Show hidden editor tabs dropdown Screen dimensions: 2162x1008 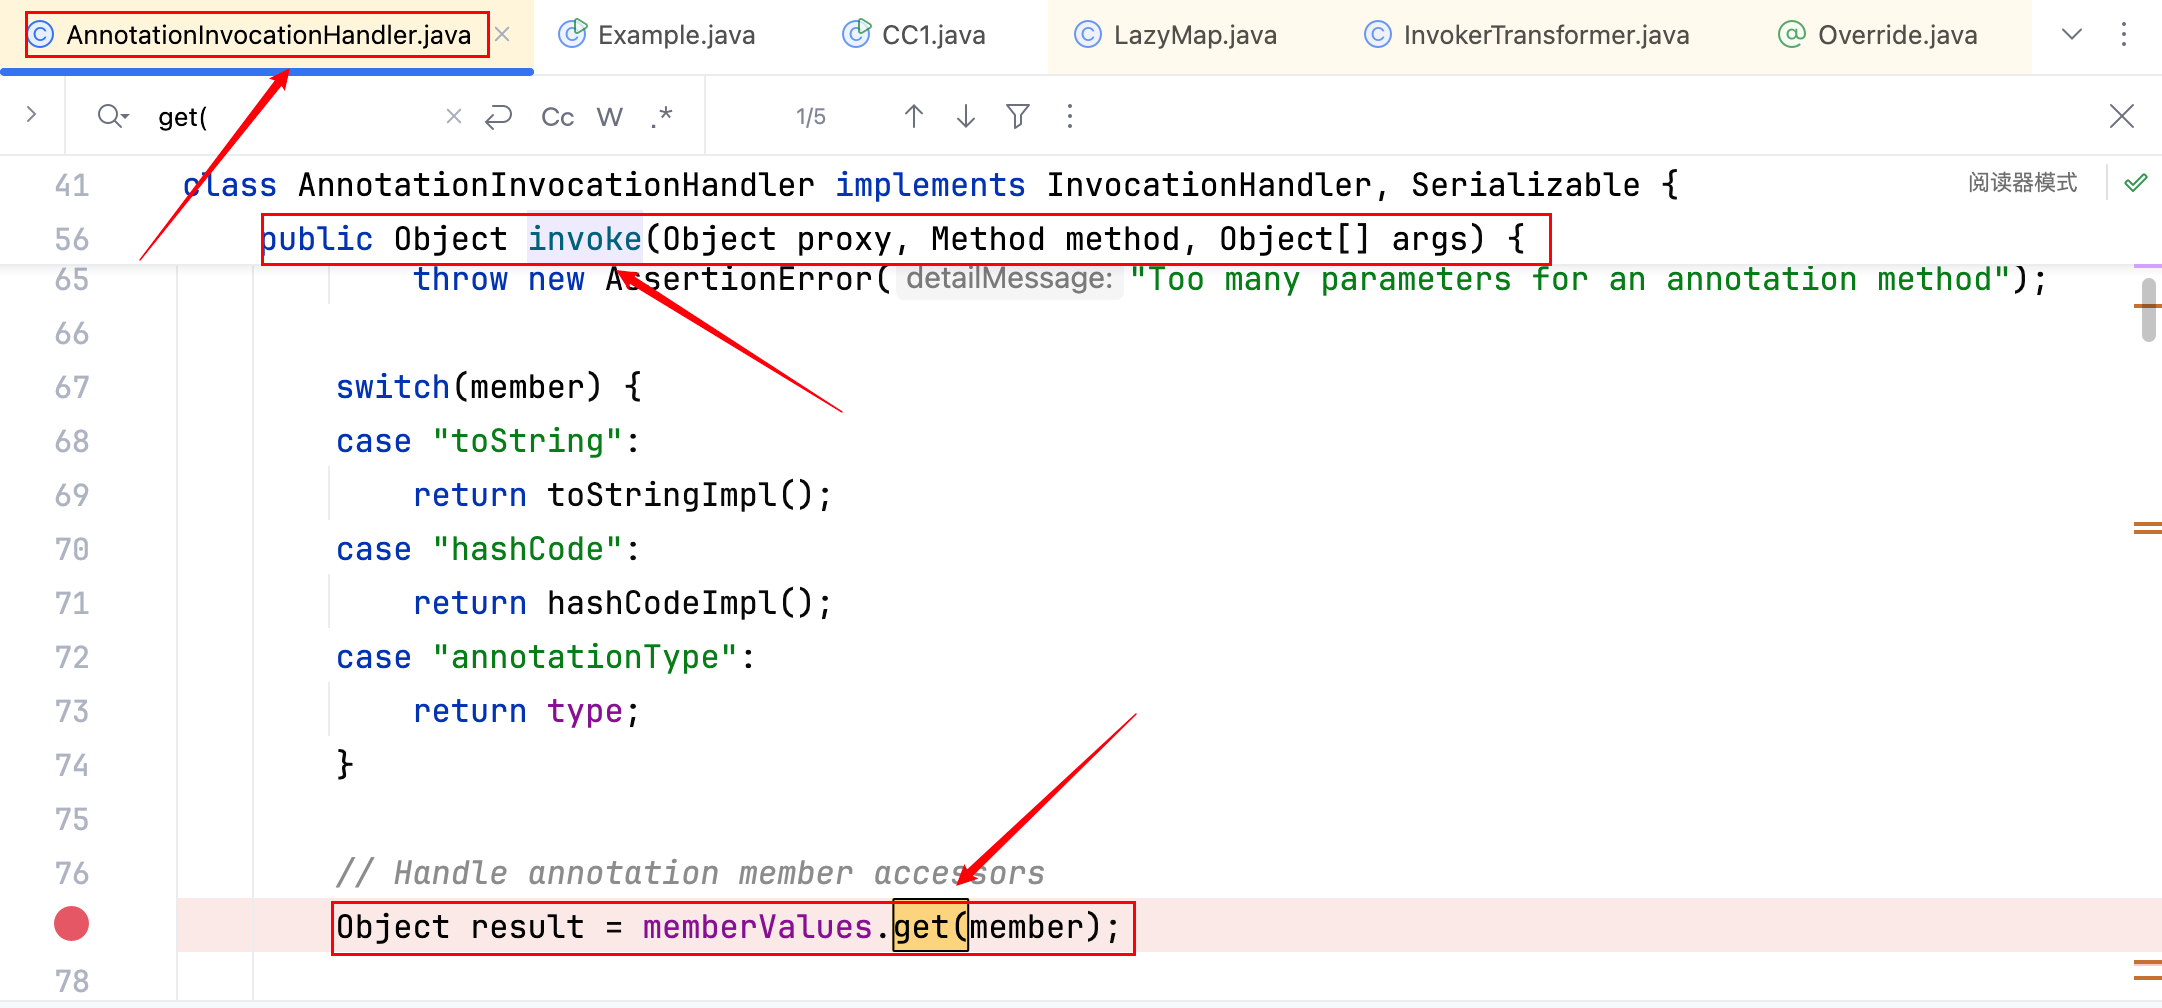click(x=2071, y=35)
